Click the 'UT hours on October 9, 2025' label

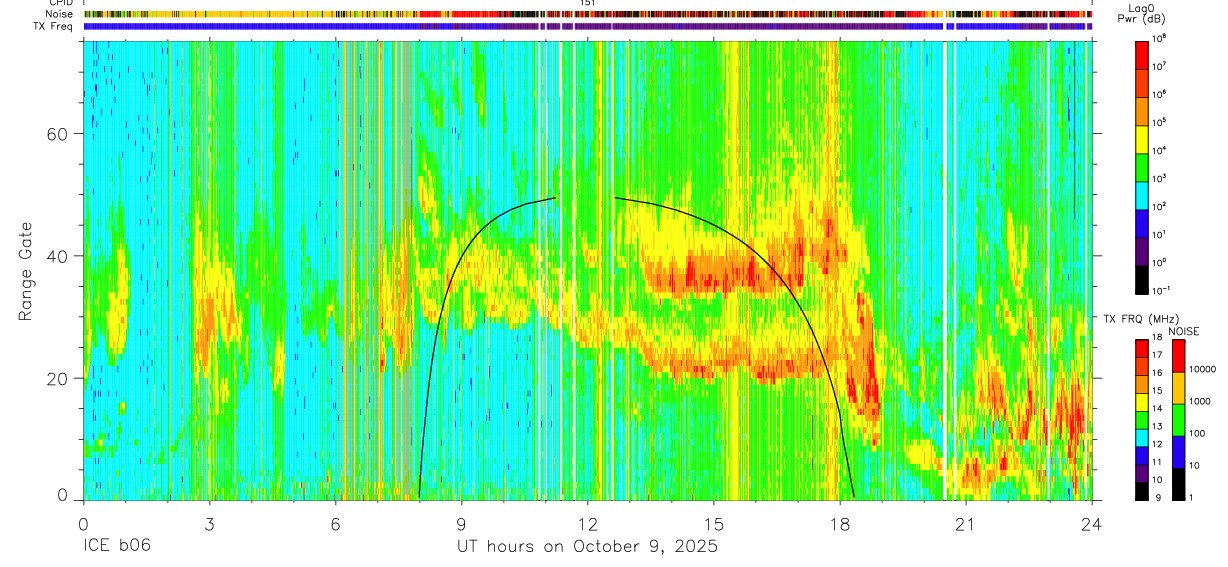587,547
